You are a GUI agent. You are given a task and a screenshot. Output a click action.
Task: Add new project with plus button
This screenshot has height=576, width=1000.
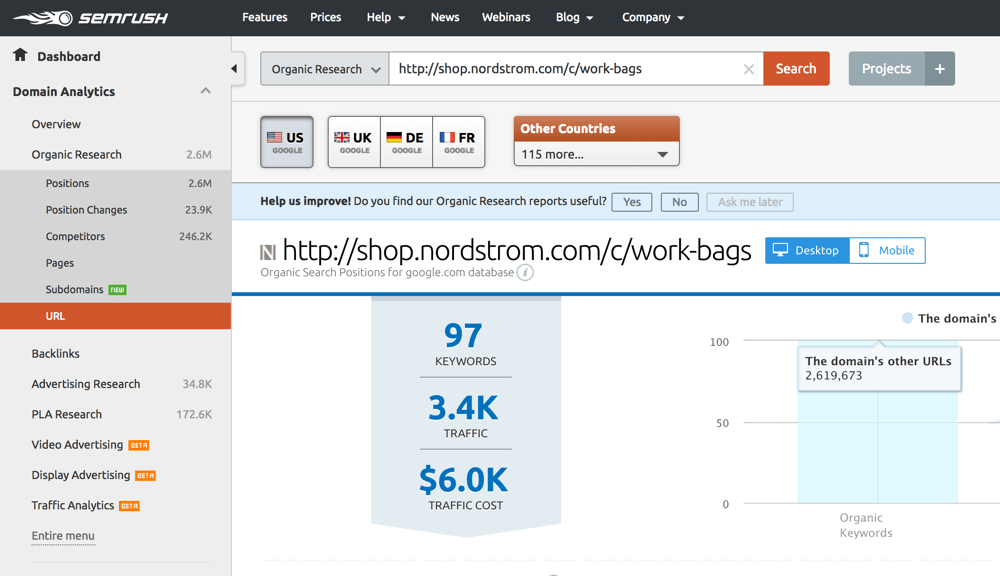coord(939,68)
